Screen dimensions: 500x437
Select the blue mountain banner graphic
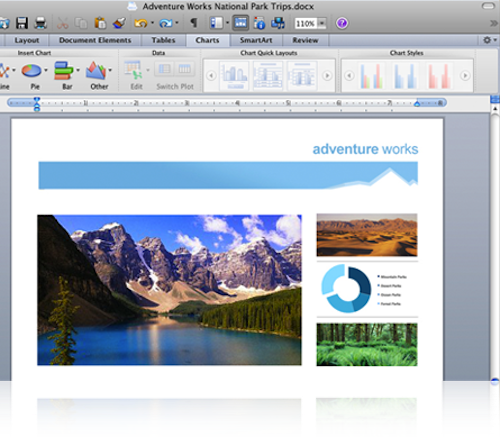pos(228,175)
